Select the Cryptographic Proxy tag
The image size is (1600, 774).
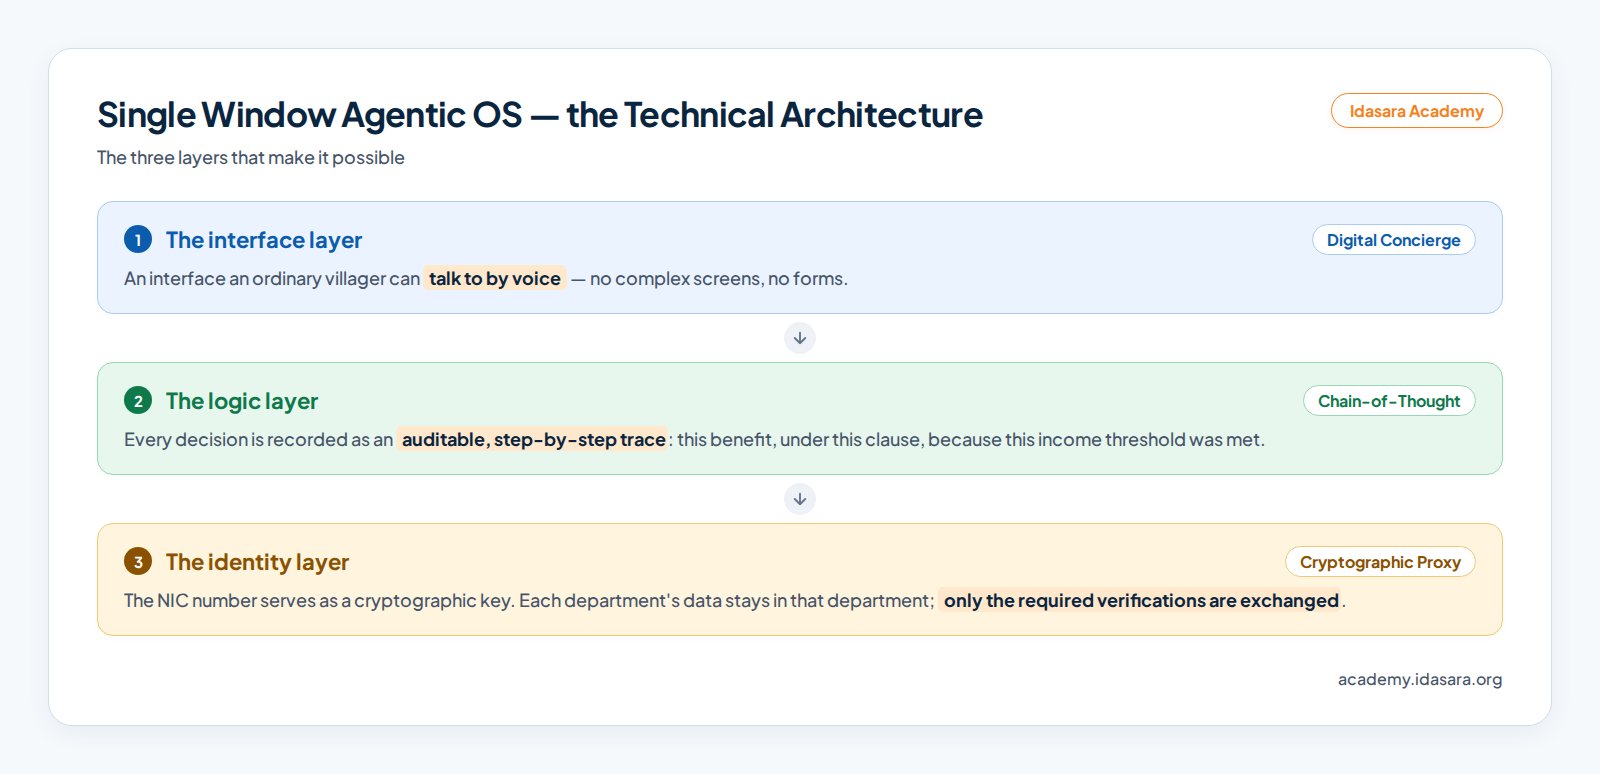pos(1380,562)
